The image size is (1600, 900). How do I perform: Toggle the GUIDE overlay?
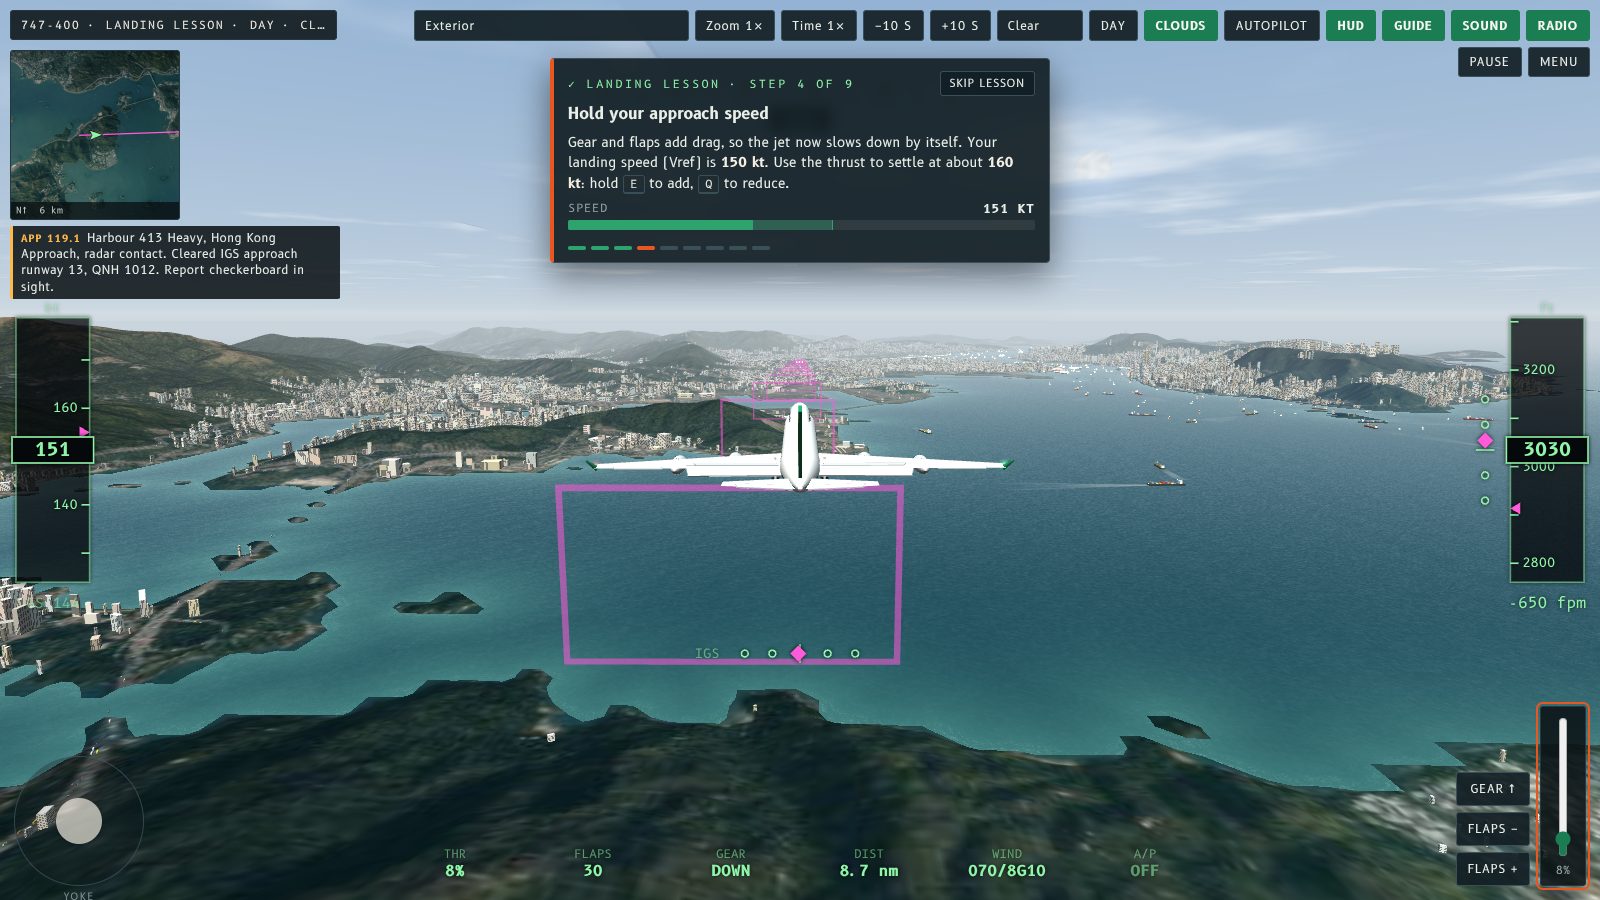[x=1413, y=25]
